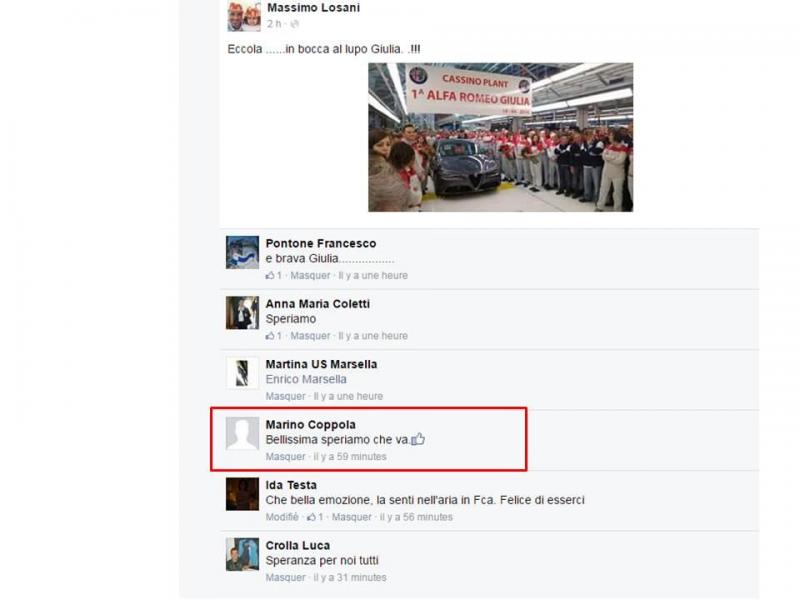Viewport: 800px width, 600px height.
Task: Click the privacy globe icon next to 2 h
Action: [294, 24]
